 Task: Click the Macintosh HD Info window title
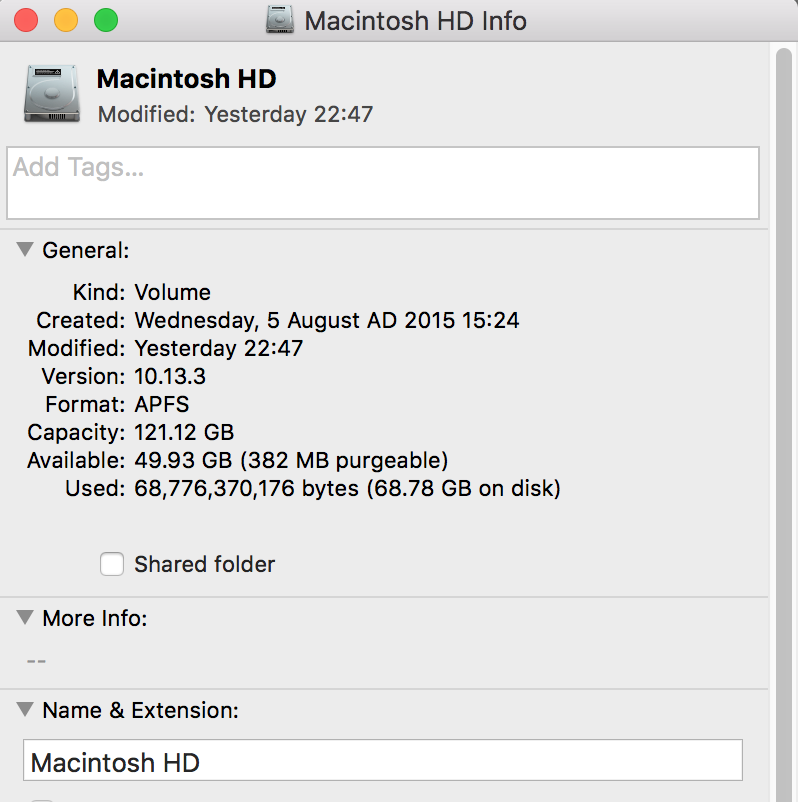[x=415, y=21]
